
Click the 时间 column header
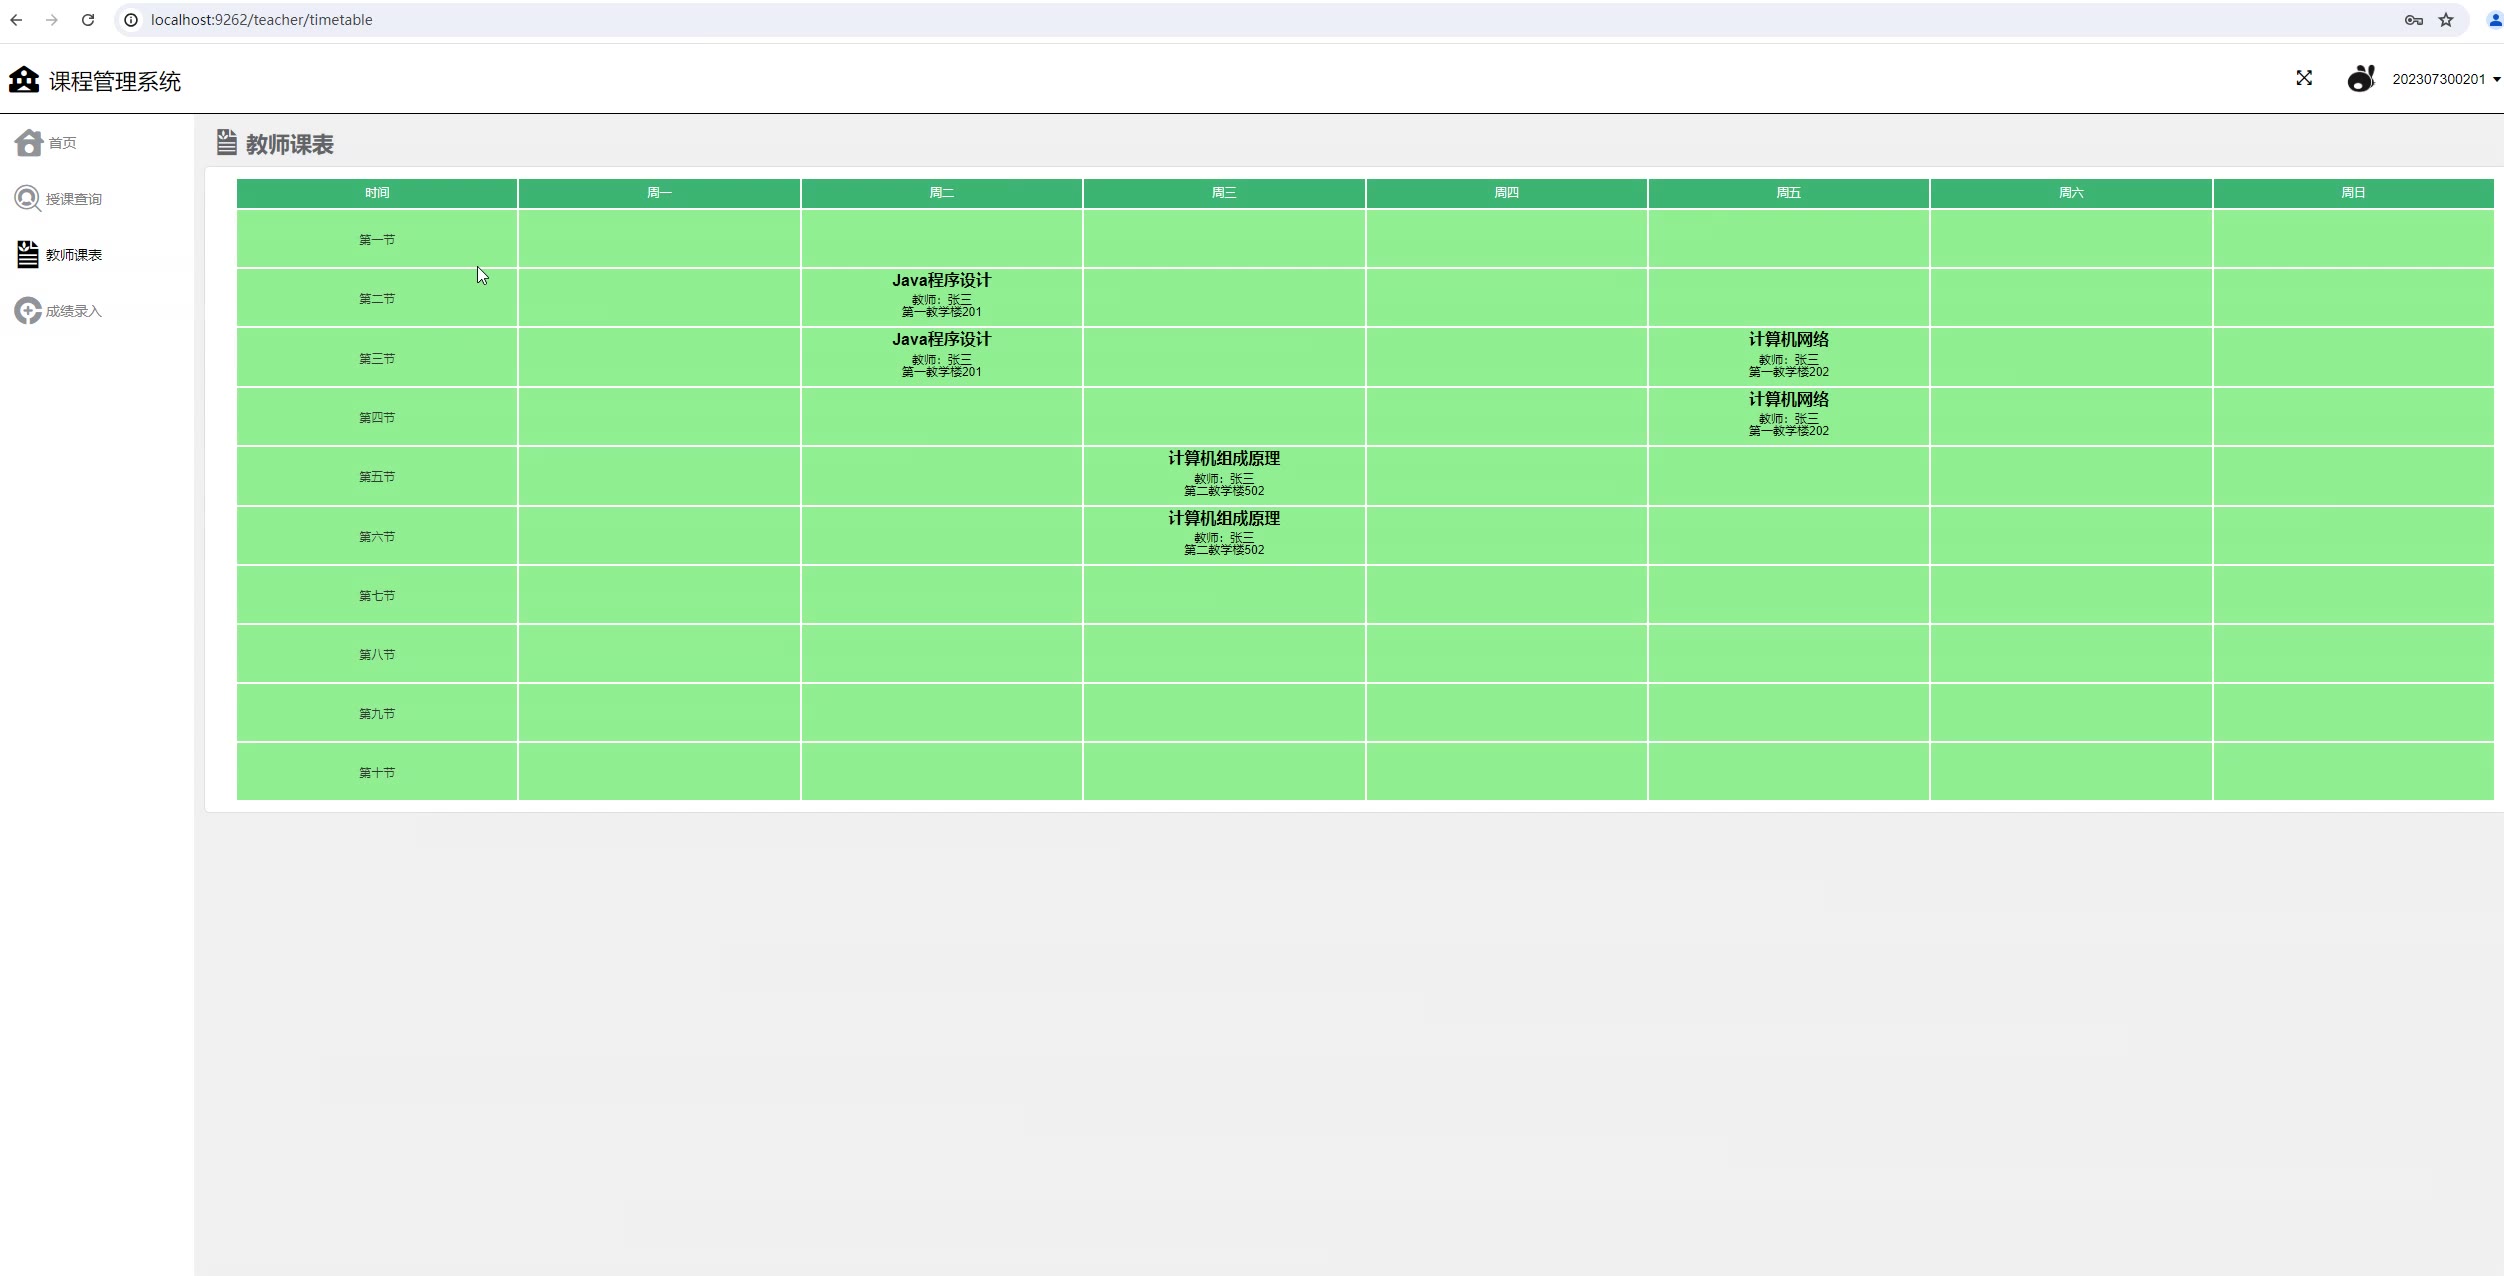pos(377,193)
